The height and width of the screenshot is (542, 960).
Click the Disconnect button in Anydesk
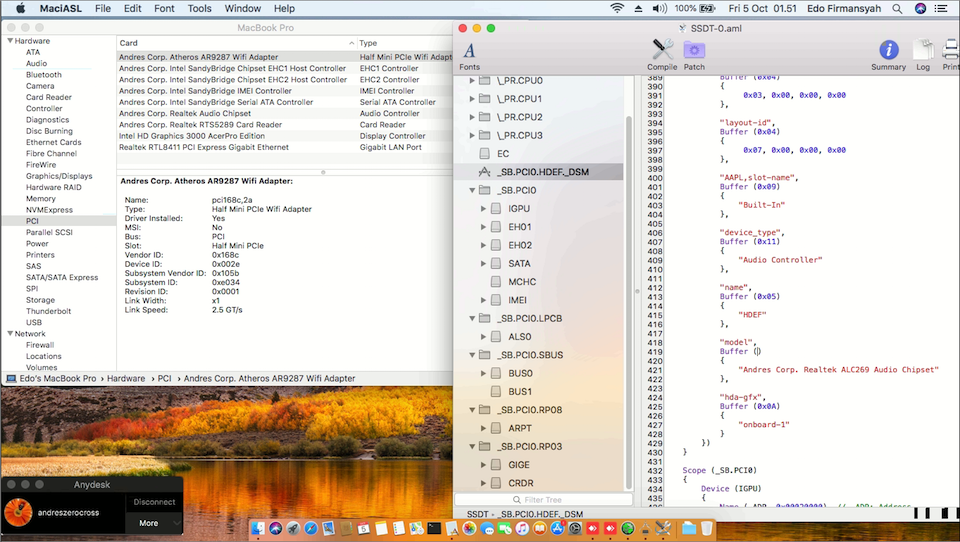[154, 502]
